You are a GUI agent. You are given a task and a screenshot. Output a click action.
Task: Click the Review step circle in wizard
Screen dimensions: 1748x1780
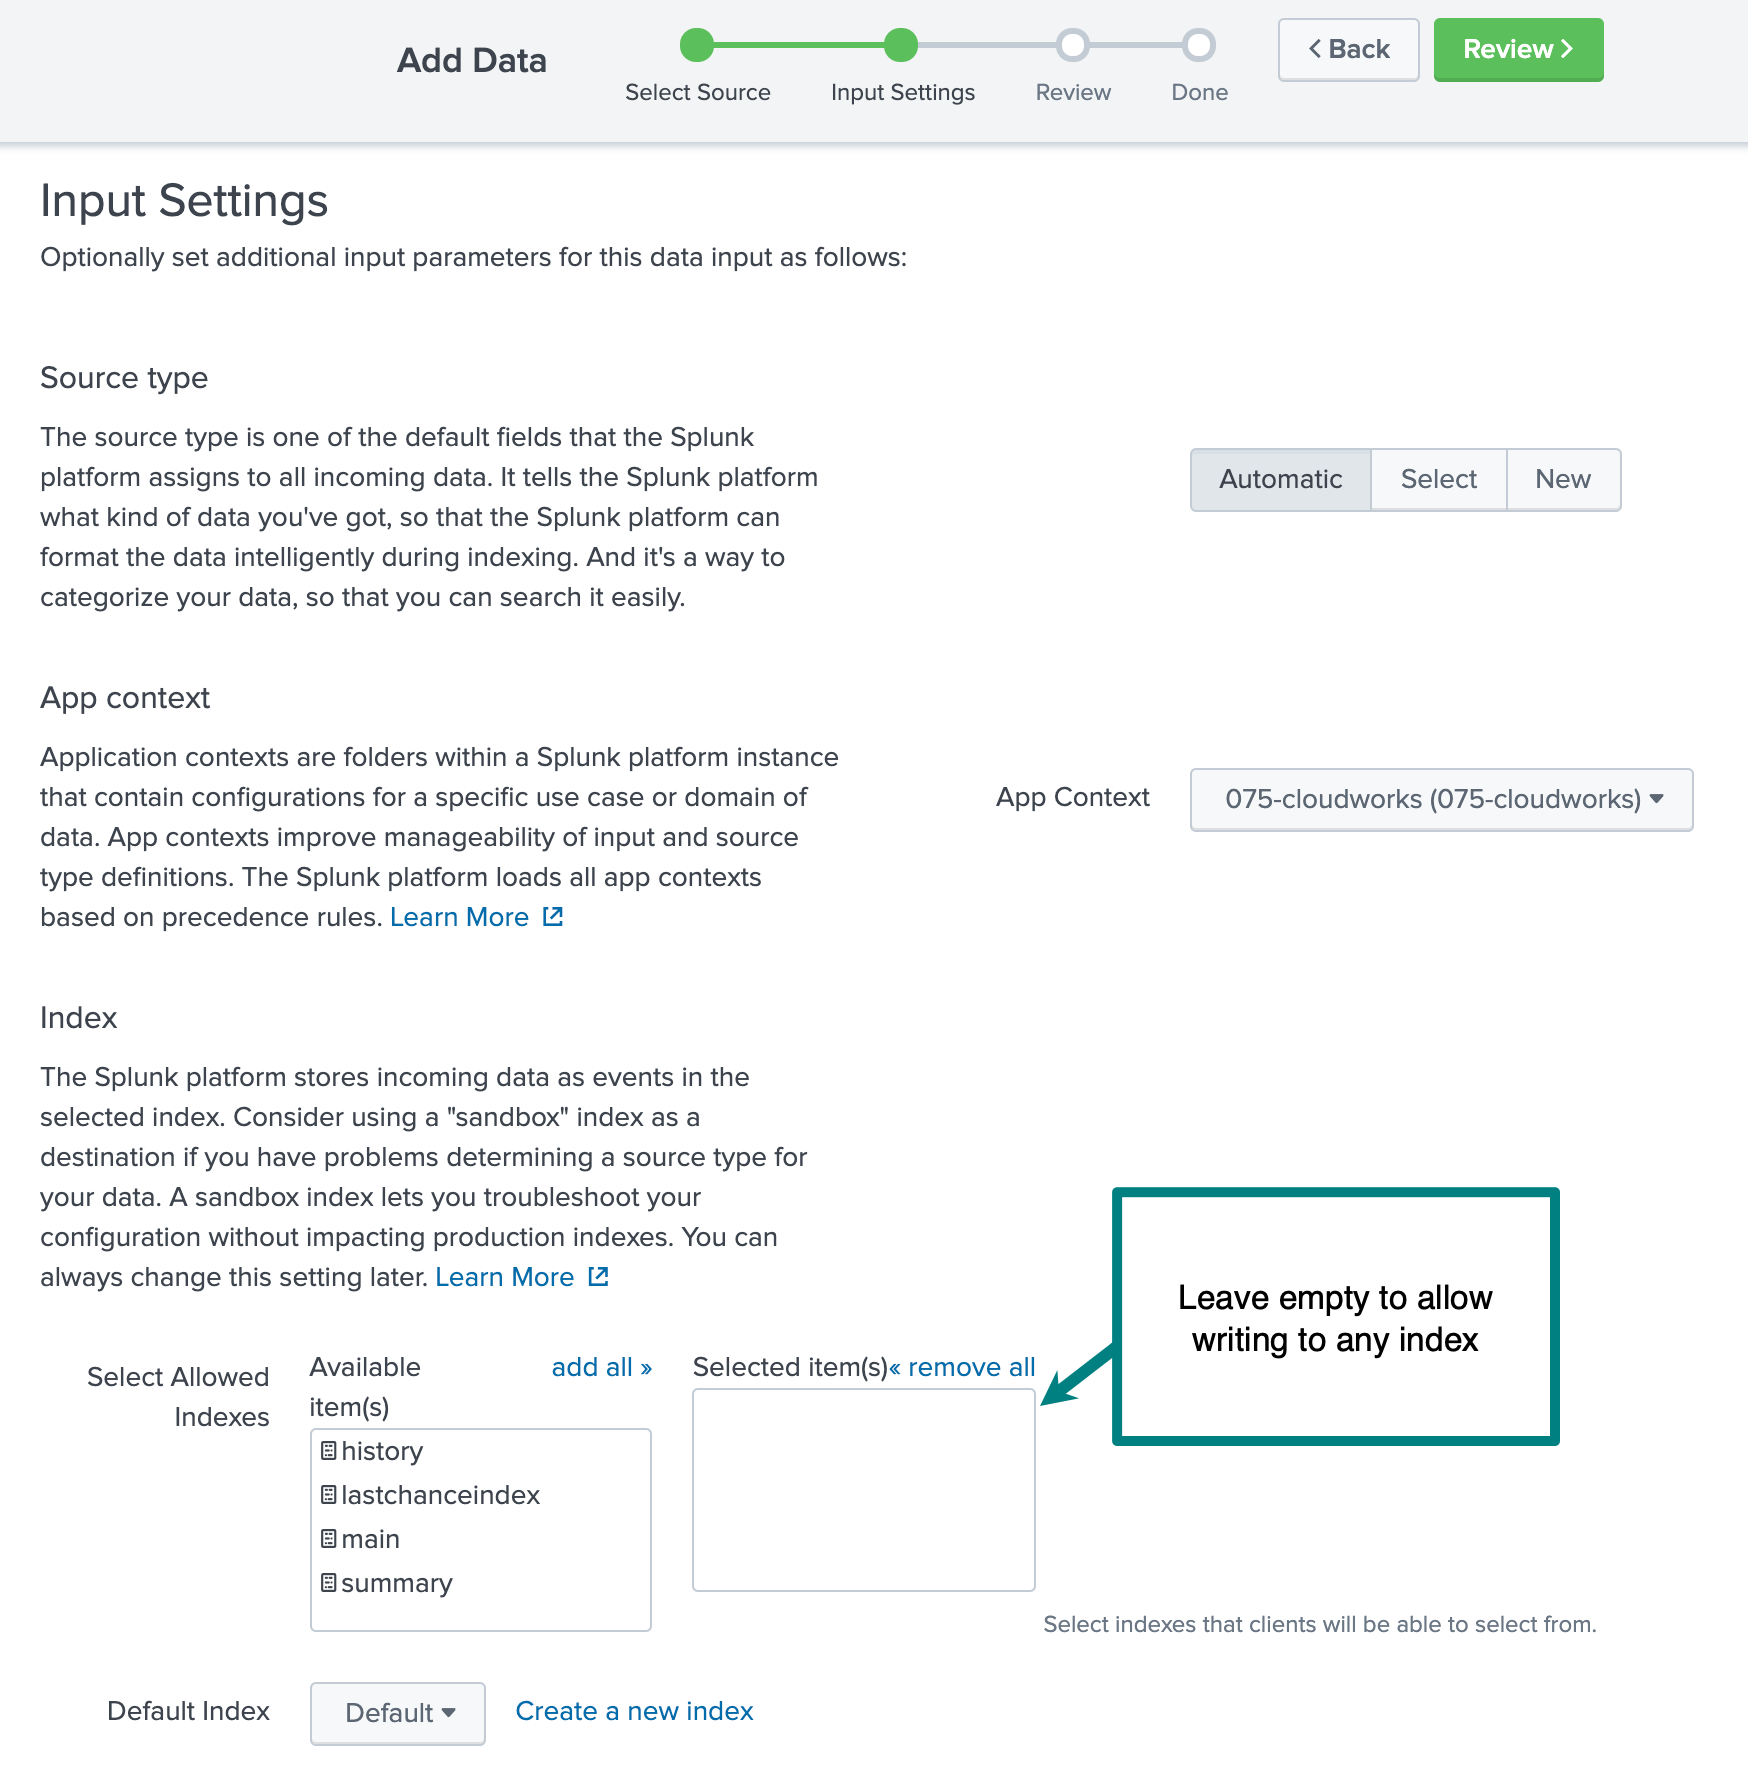click(x=1073, y=45)
